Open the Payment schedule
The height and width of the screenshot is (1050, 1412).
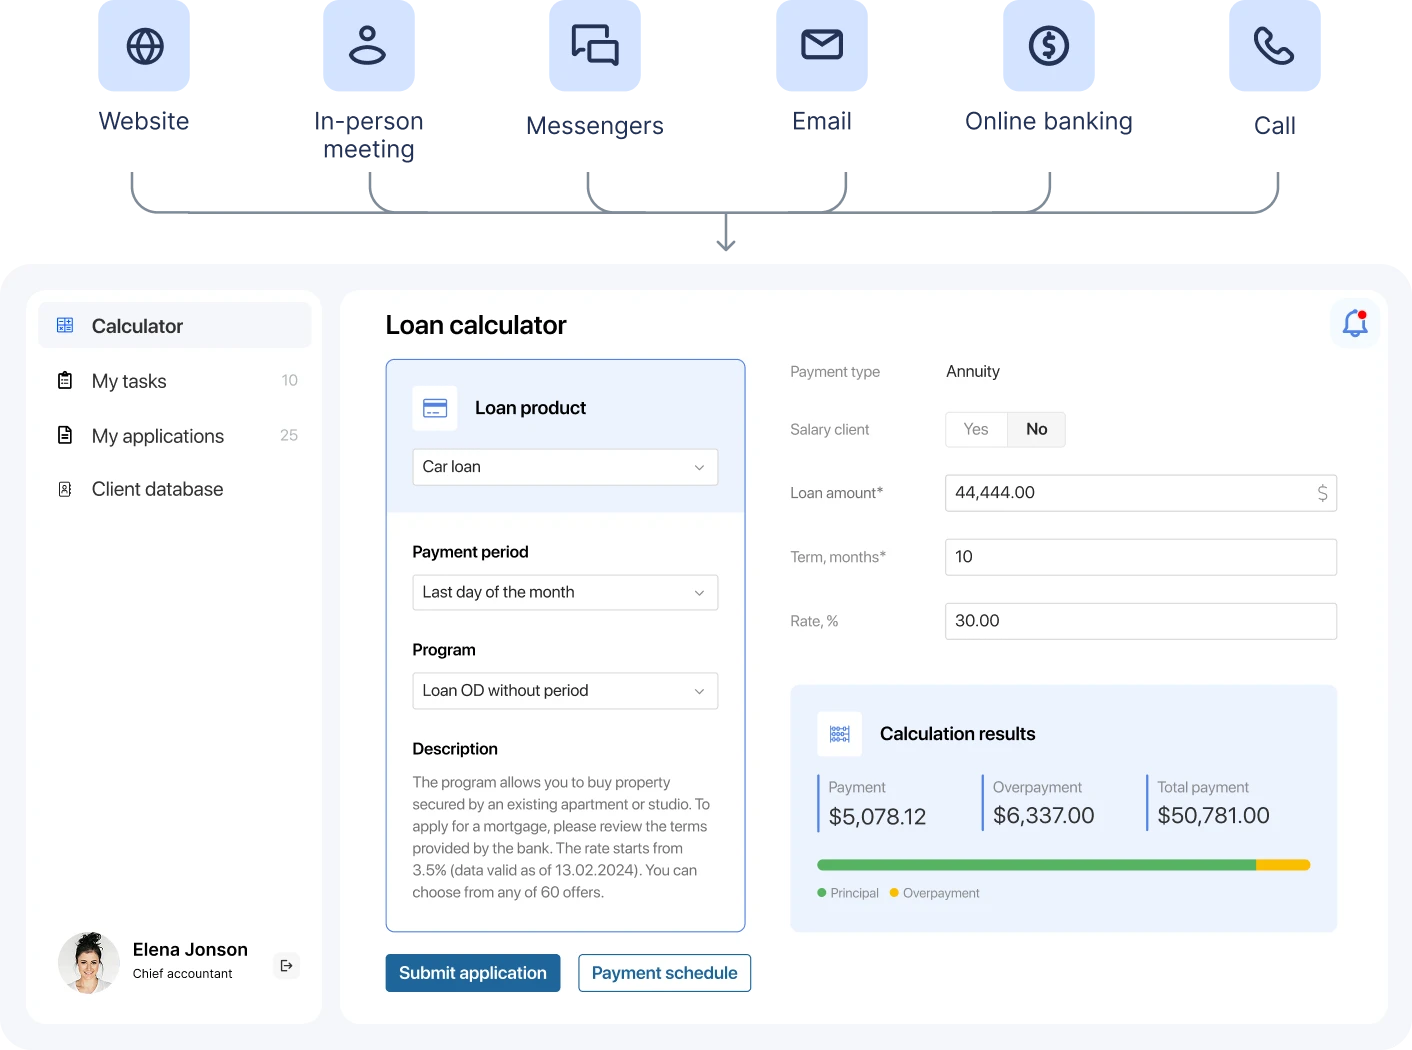[664, 973]
